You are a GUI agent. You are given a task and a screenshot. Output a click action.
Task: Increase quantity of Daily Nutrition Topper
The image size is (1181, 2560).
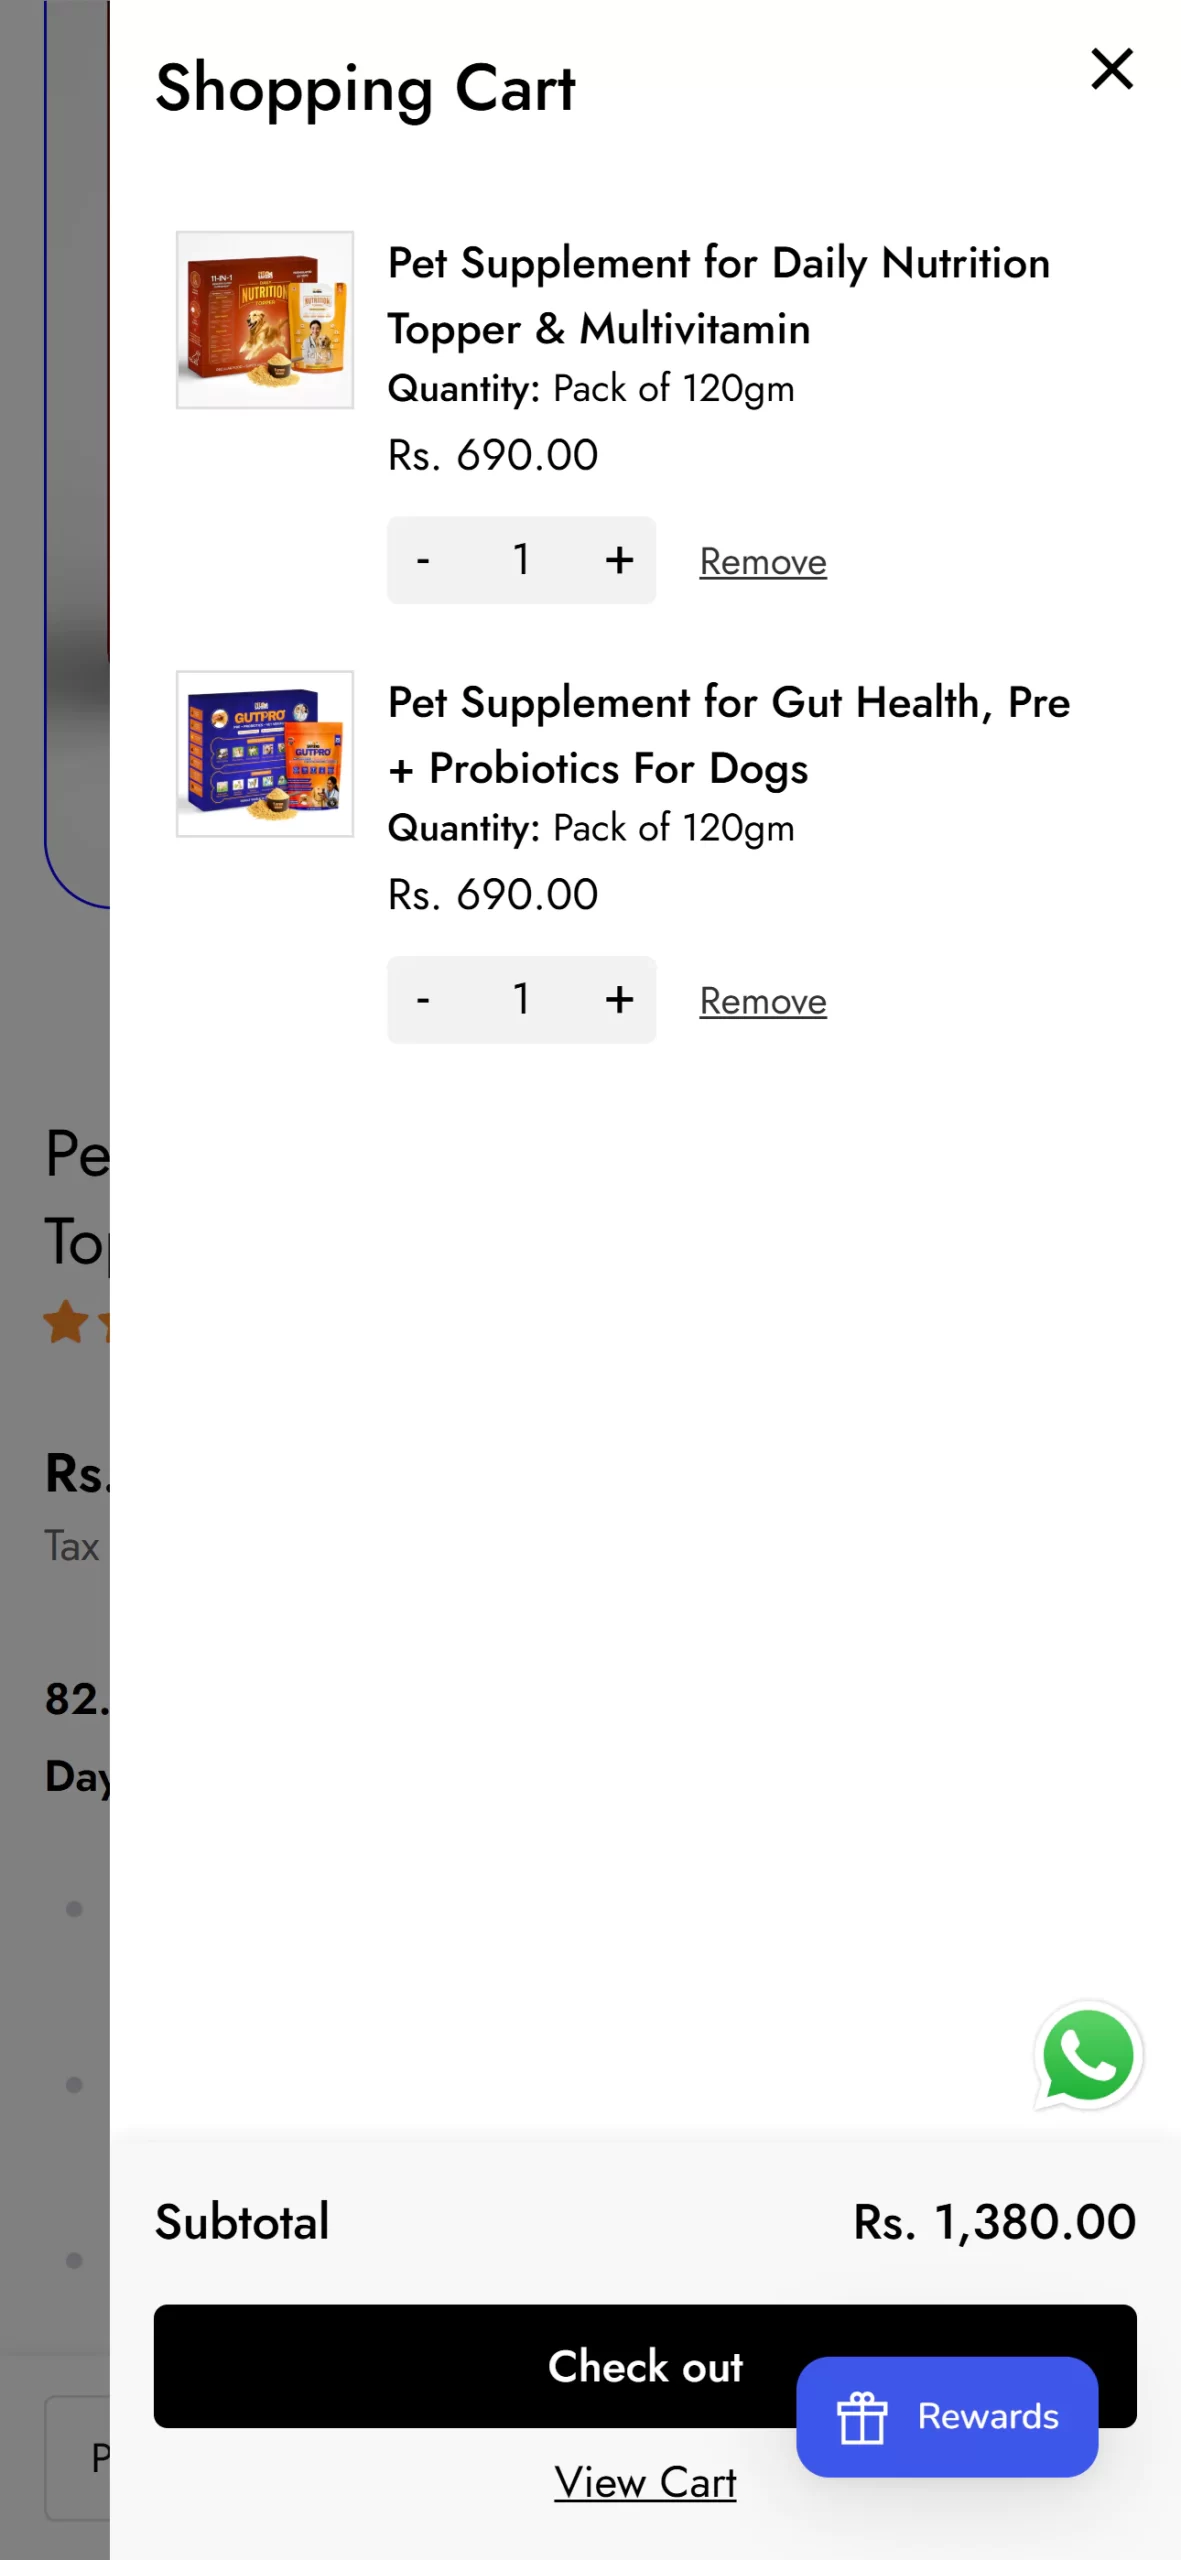(619, 560)
